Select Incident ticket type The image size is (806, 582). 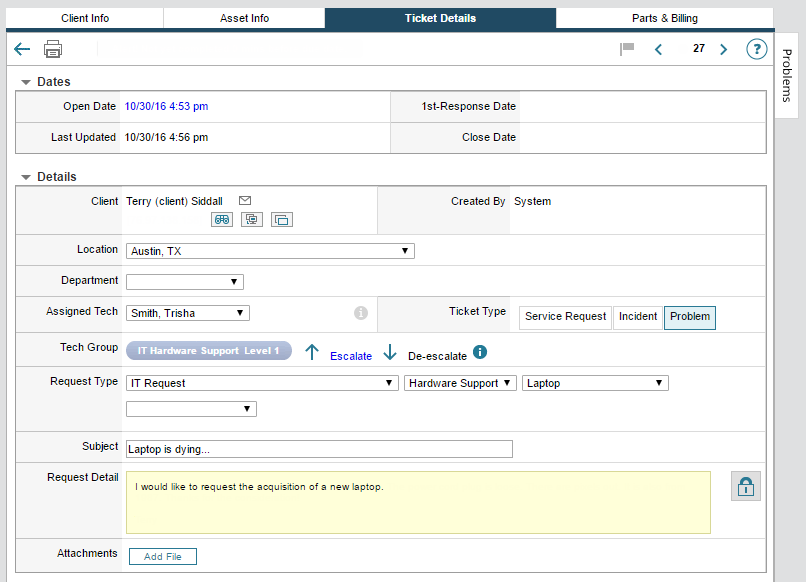[638, 317]
